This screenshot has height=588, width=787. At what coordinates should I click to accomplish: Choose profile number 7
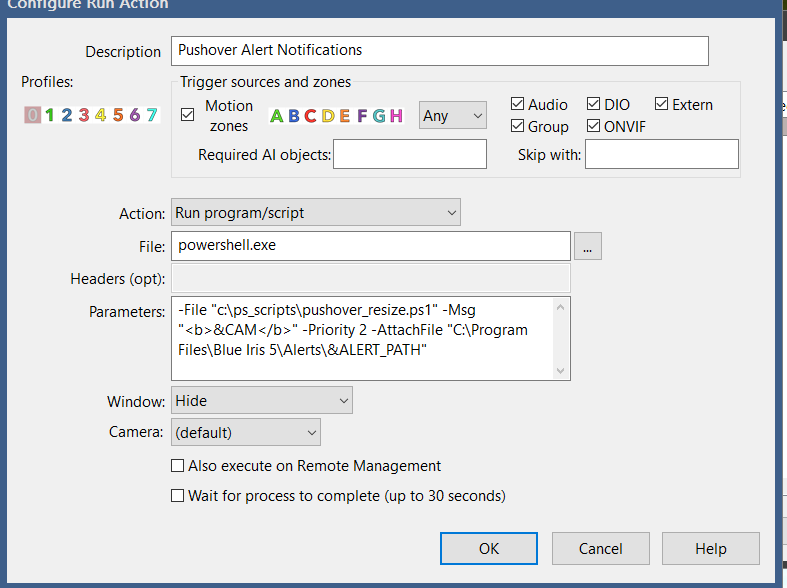pyautogui.click(x=151, y=115)
